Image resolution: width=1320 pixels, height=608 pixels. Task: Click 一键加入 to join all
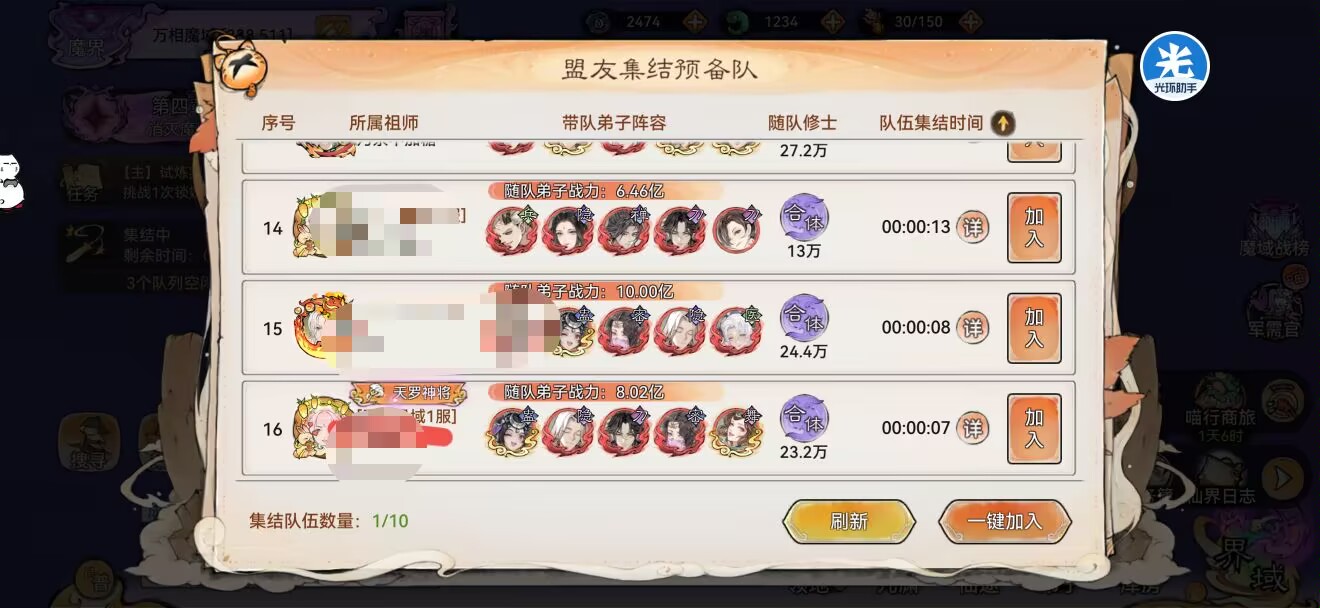click(1005, 521)
